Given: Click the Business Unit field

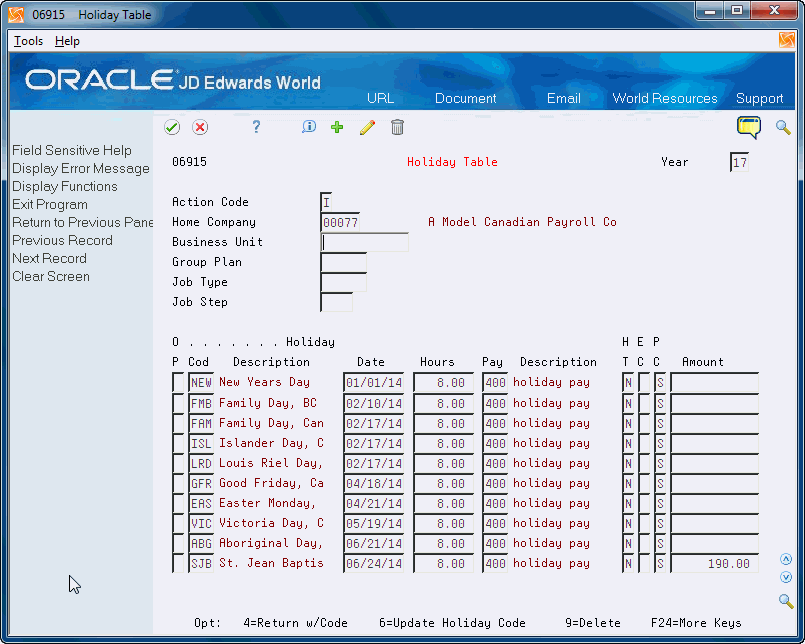Looking at the screenshot, I should (365, 242).
